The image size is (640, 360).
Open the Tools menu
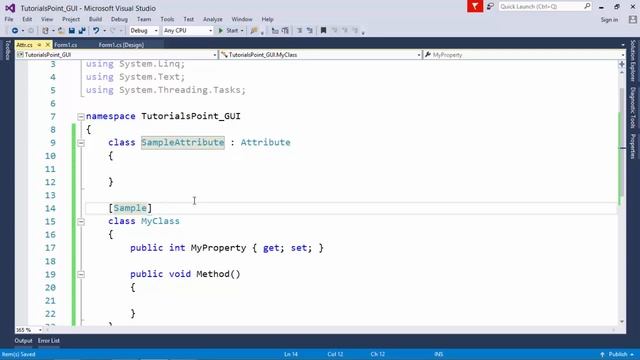click(167, 19)
